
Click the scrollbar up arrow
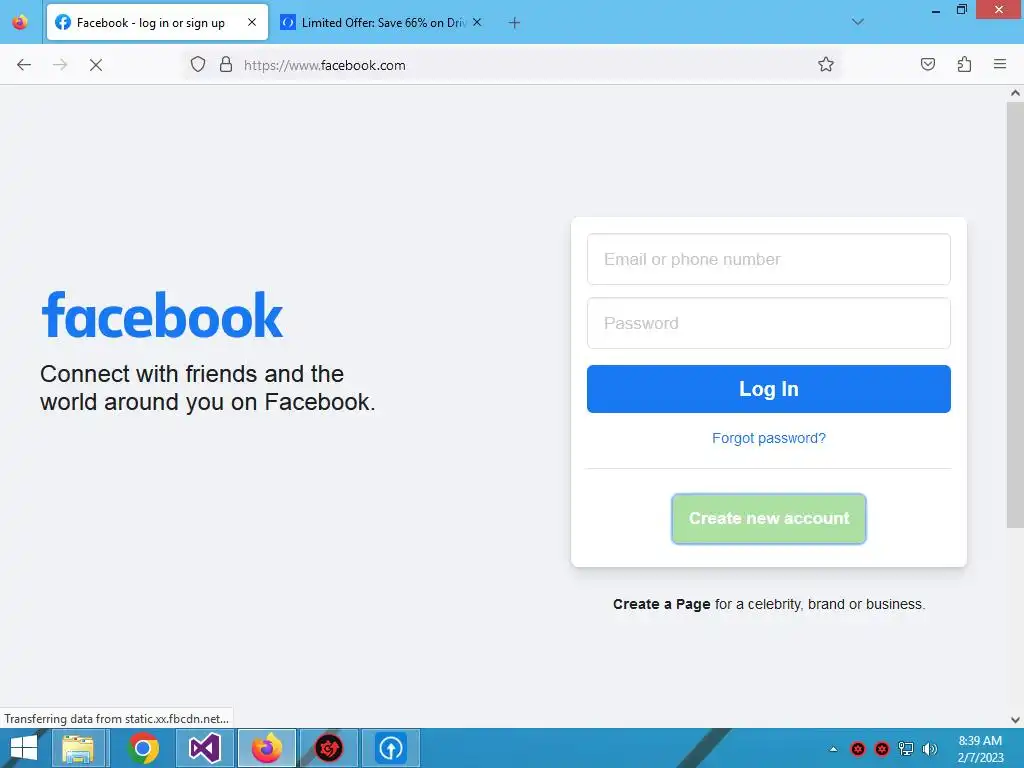1015,93
